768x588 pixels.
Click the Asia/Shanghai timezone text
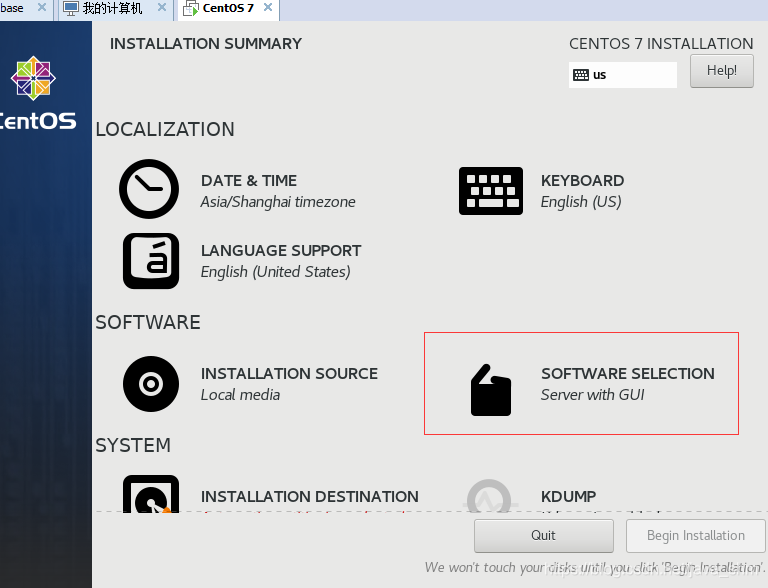(x=278, y=202)
